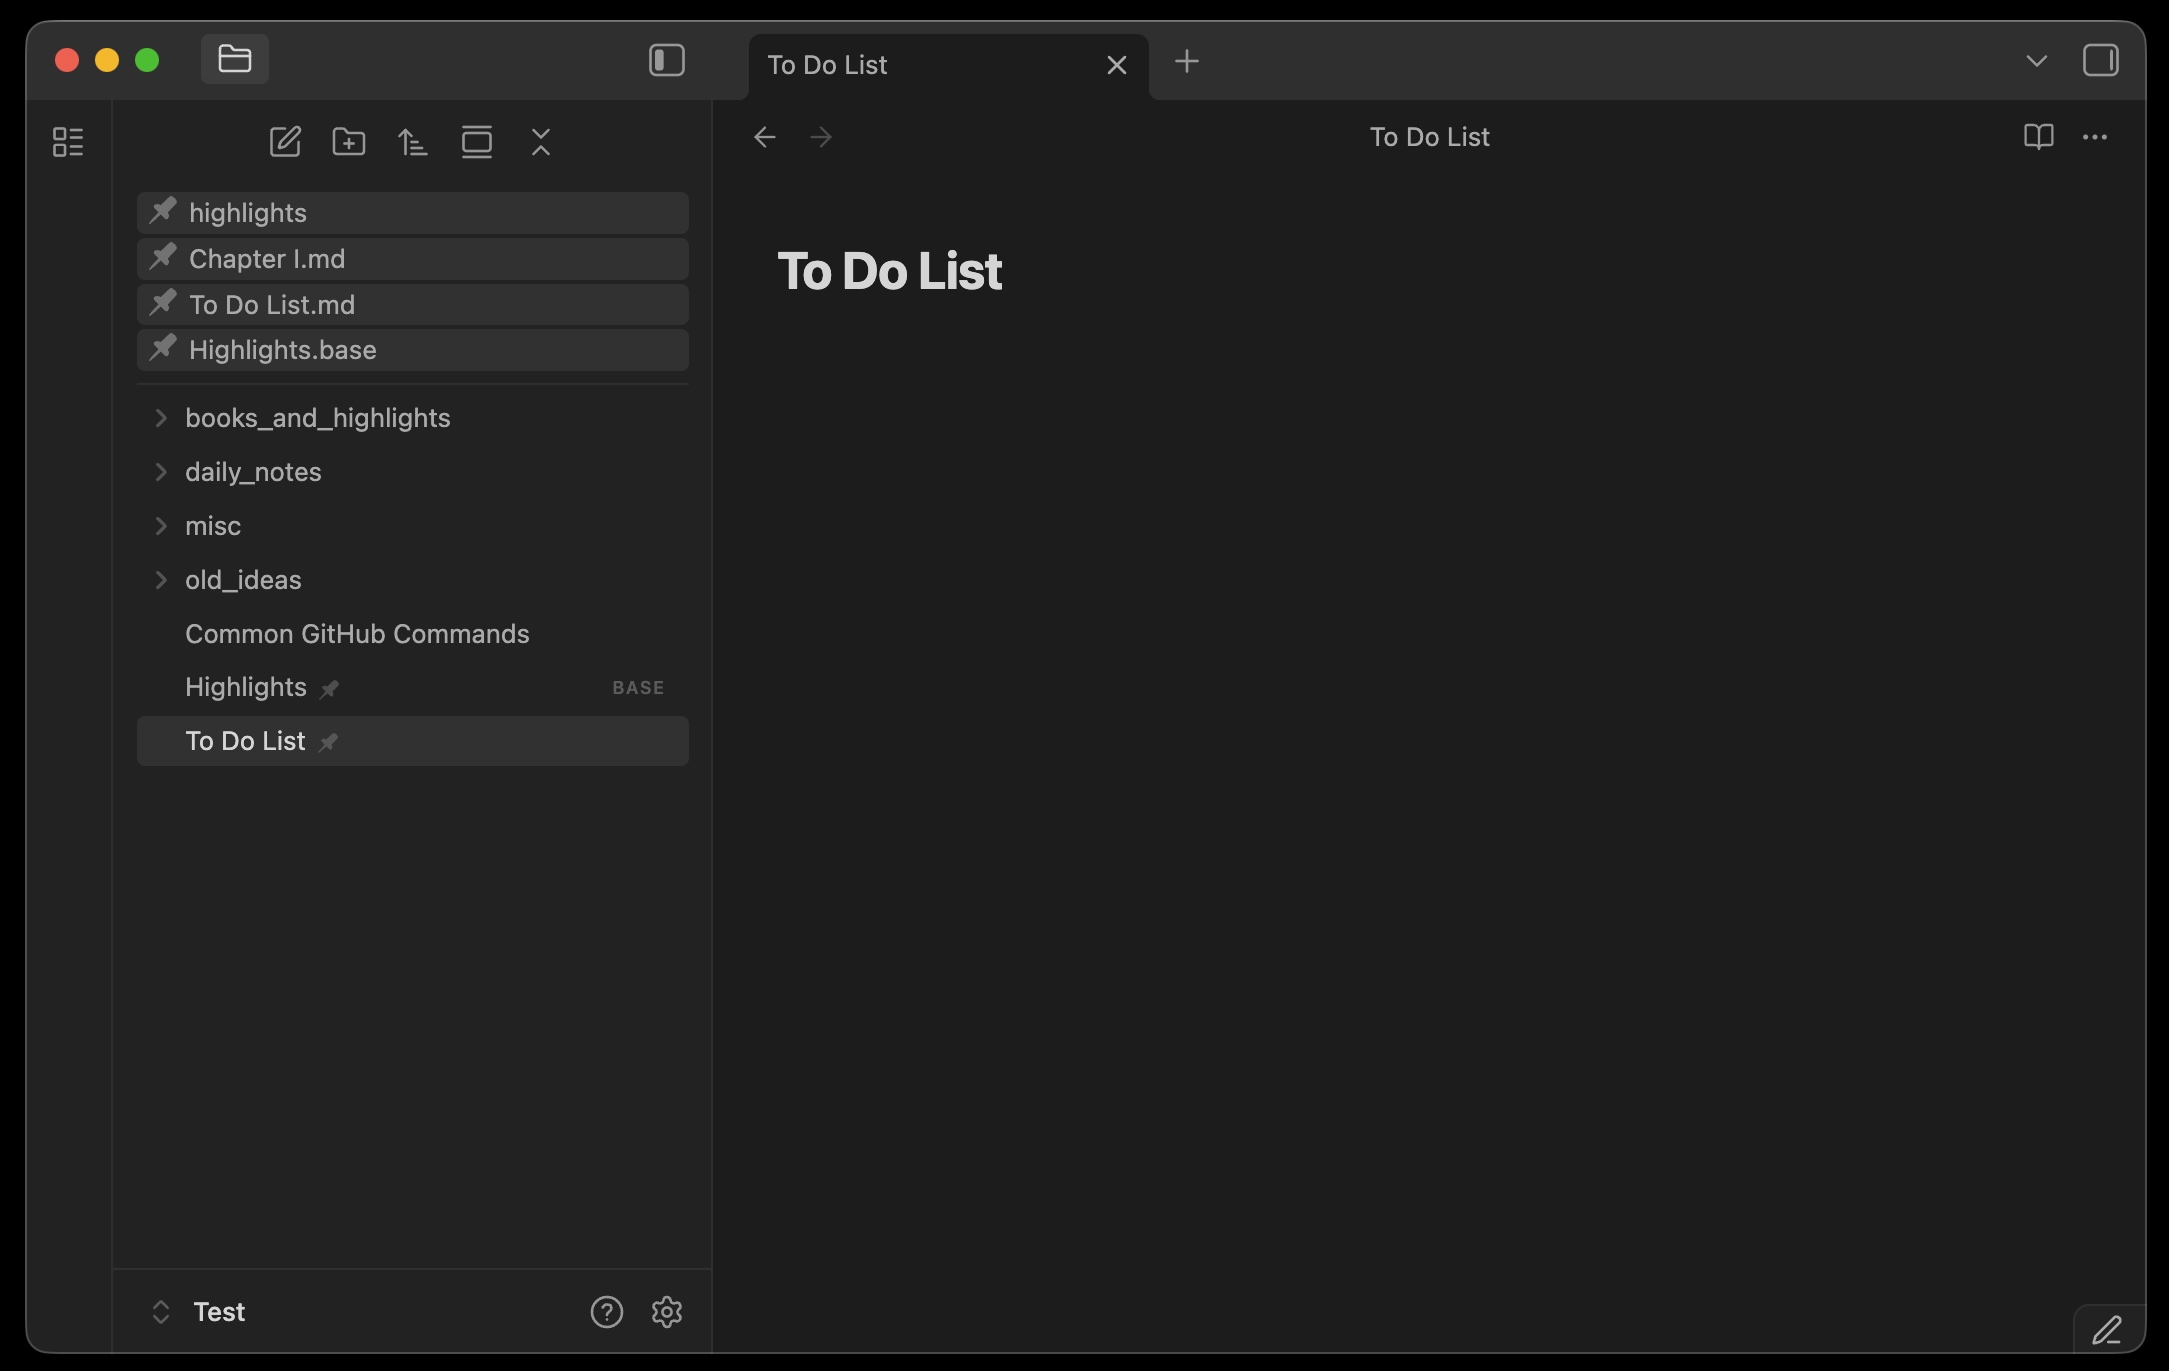This screenshot has height=1371, width=2169.
Task: Open the three-dot more options menu
Action: [2095, 137]
